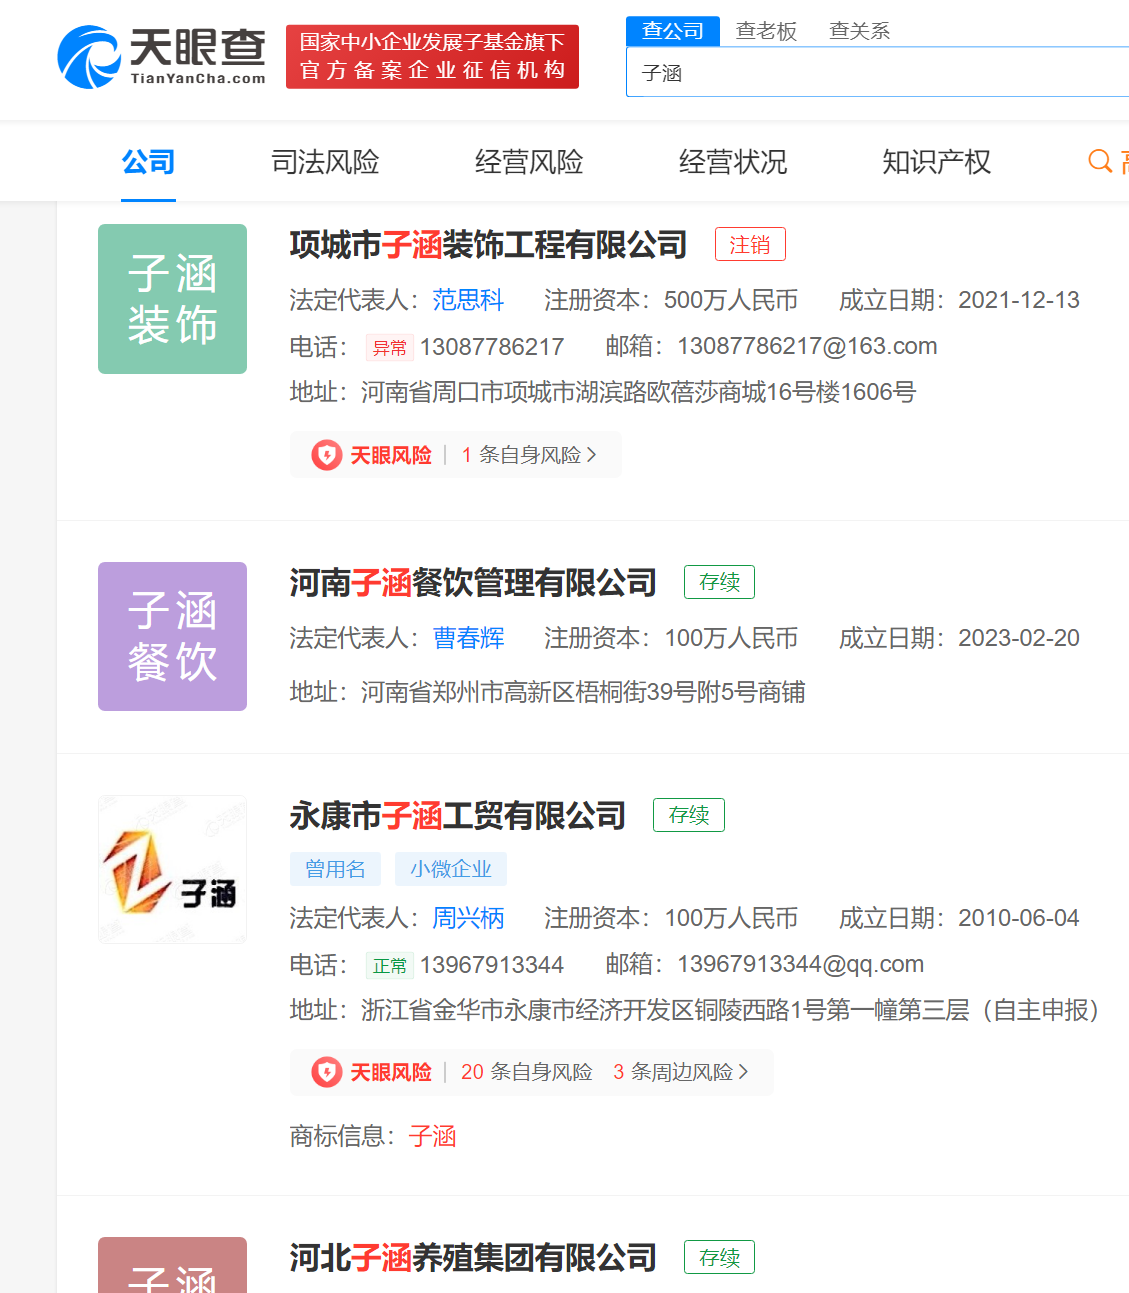Image resolution: width=1129 pixels, height=1293 pixels.
Task: Click the 天眼风险 shield icon for 项城市子涵装饰
Action: (x=327, y=455)
